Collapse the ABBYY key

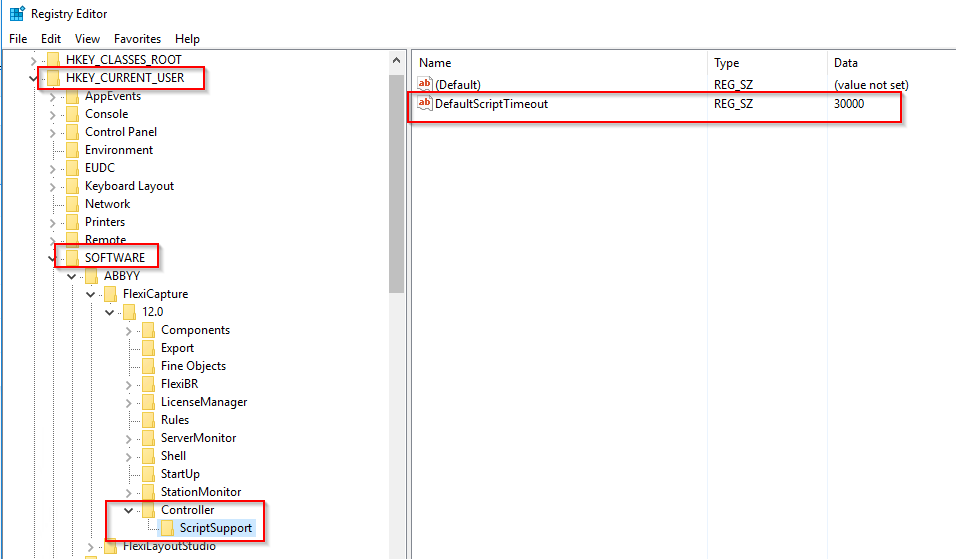point(71,276)
